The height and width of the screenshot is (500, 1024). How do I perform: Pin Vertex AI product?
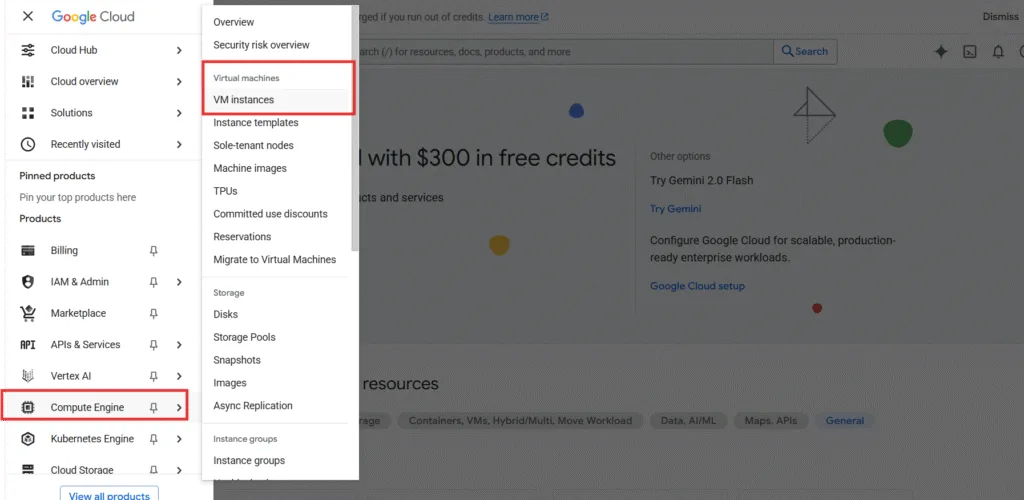click(153, 376)
